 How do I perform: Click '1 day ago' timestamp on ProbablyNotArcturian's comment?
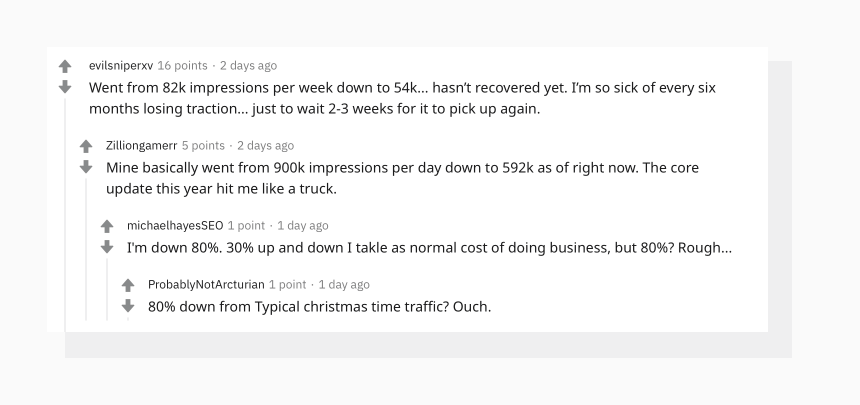pos(344,284)
